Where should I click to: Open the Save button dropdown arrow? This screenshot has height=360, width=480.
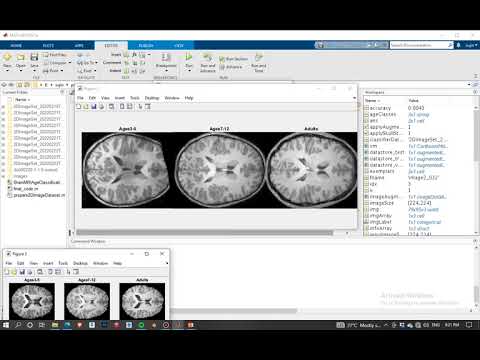[x=34, y=71]
